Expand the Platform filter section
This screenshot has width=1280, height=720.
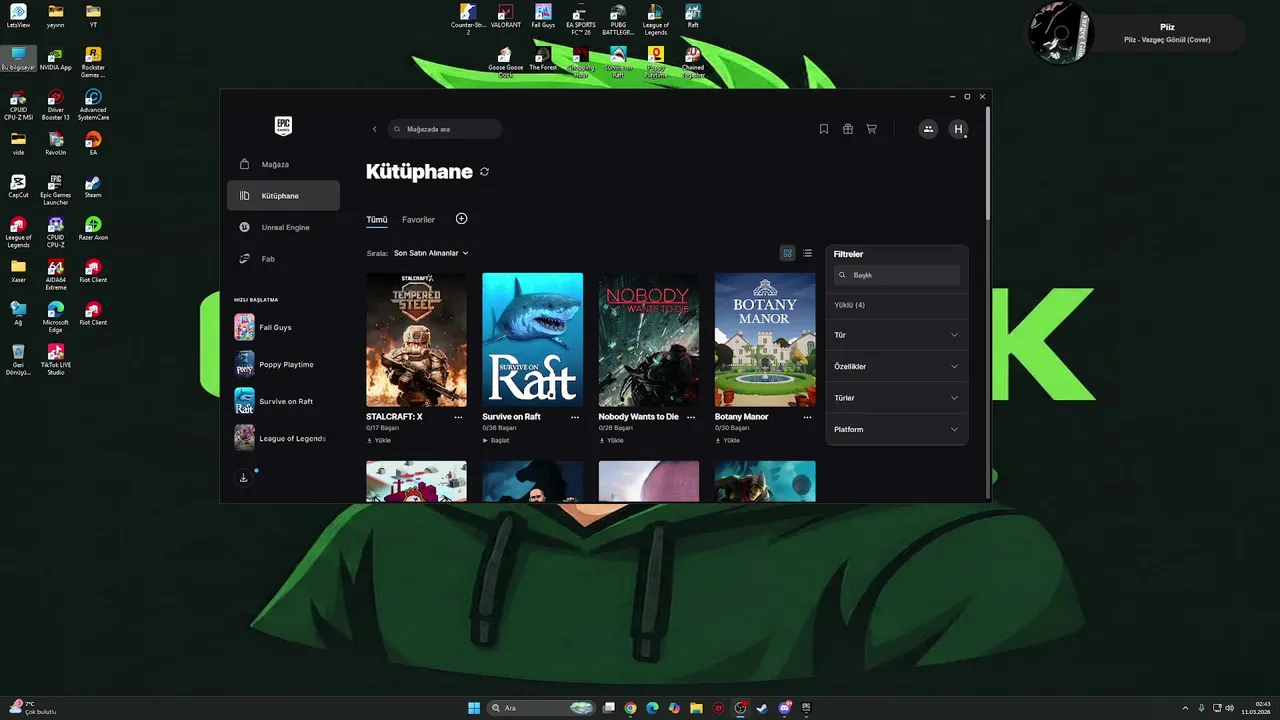pyautogui.click(x=896, y=429)
